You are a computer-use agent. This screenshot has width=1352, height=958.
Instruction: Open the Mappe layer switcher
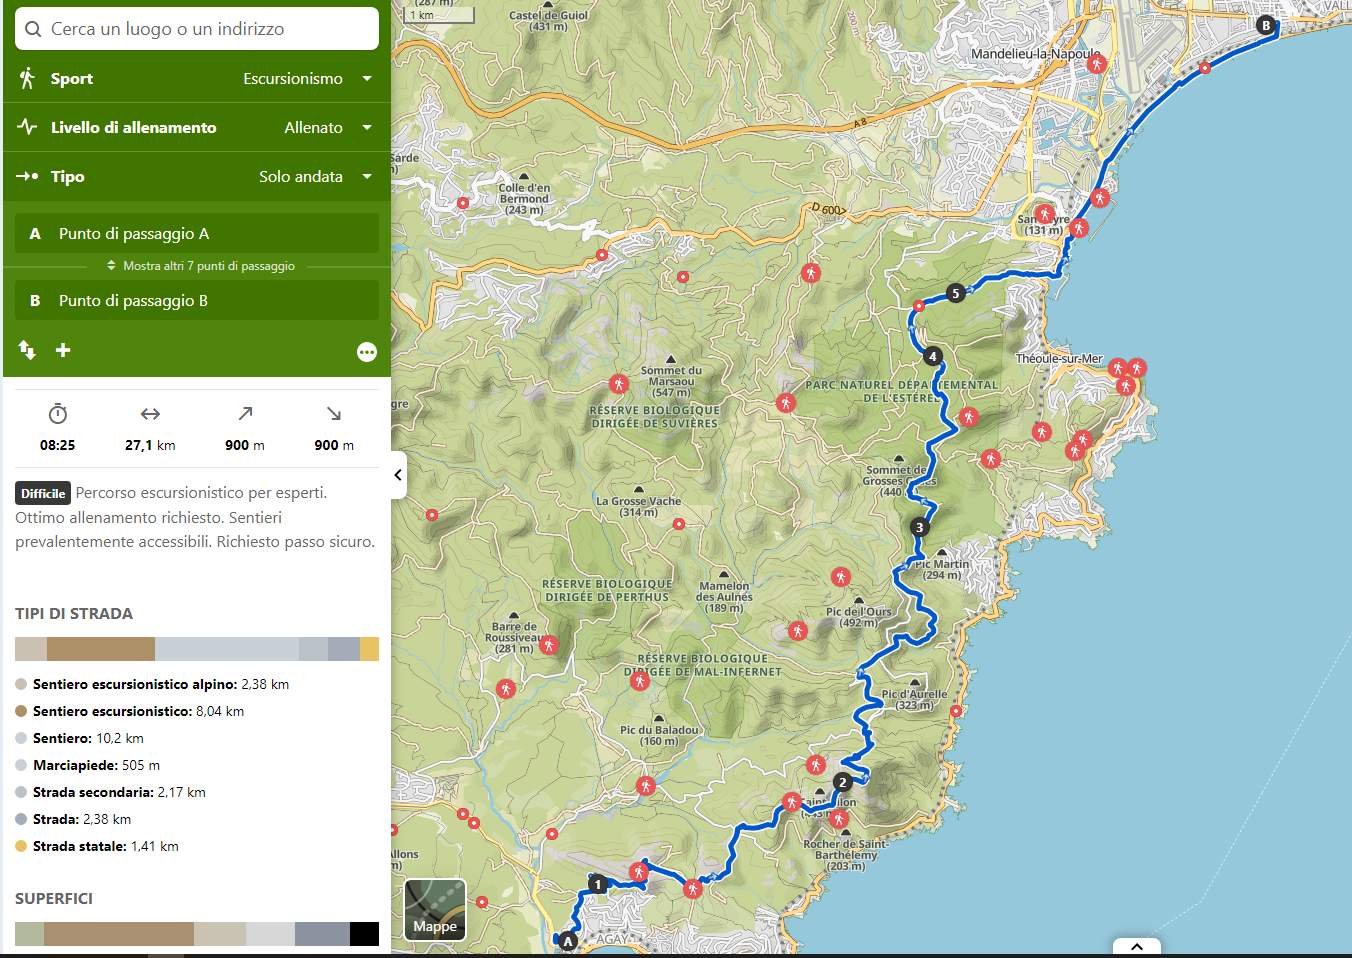pos(435,910)
